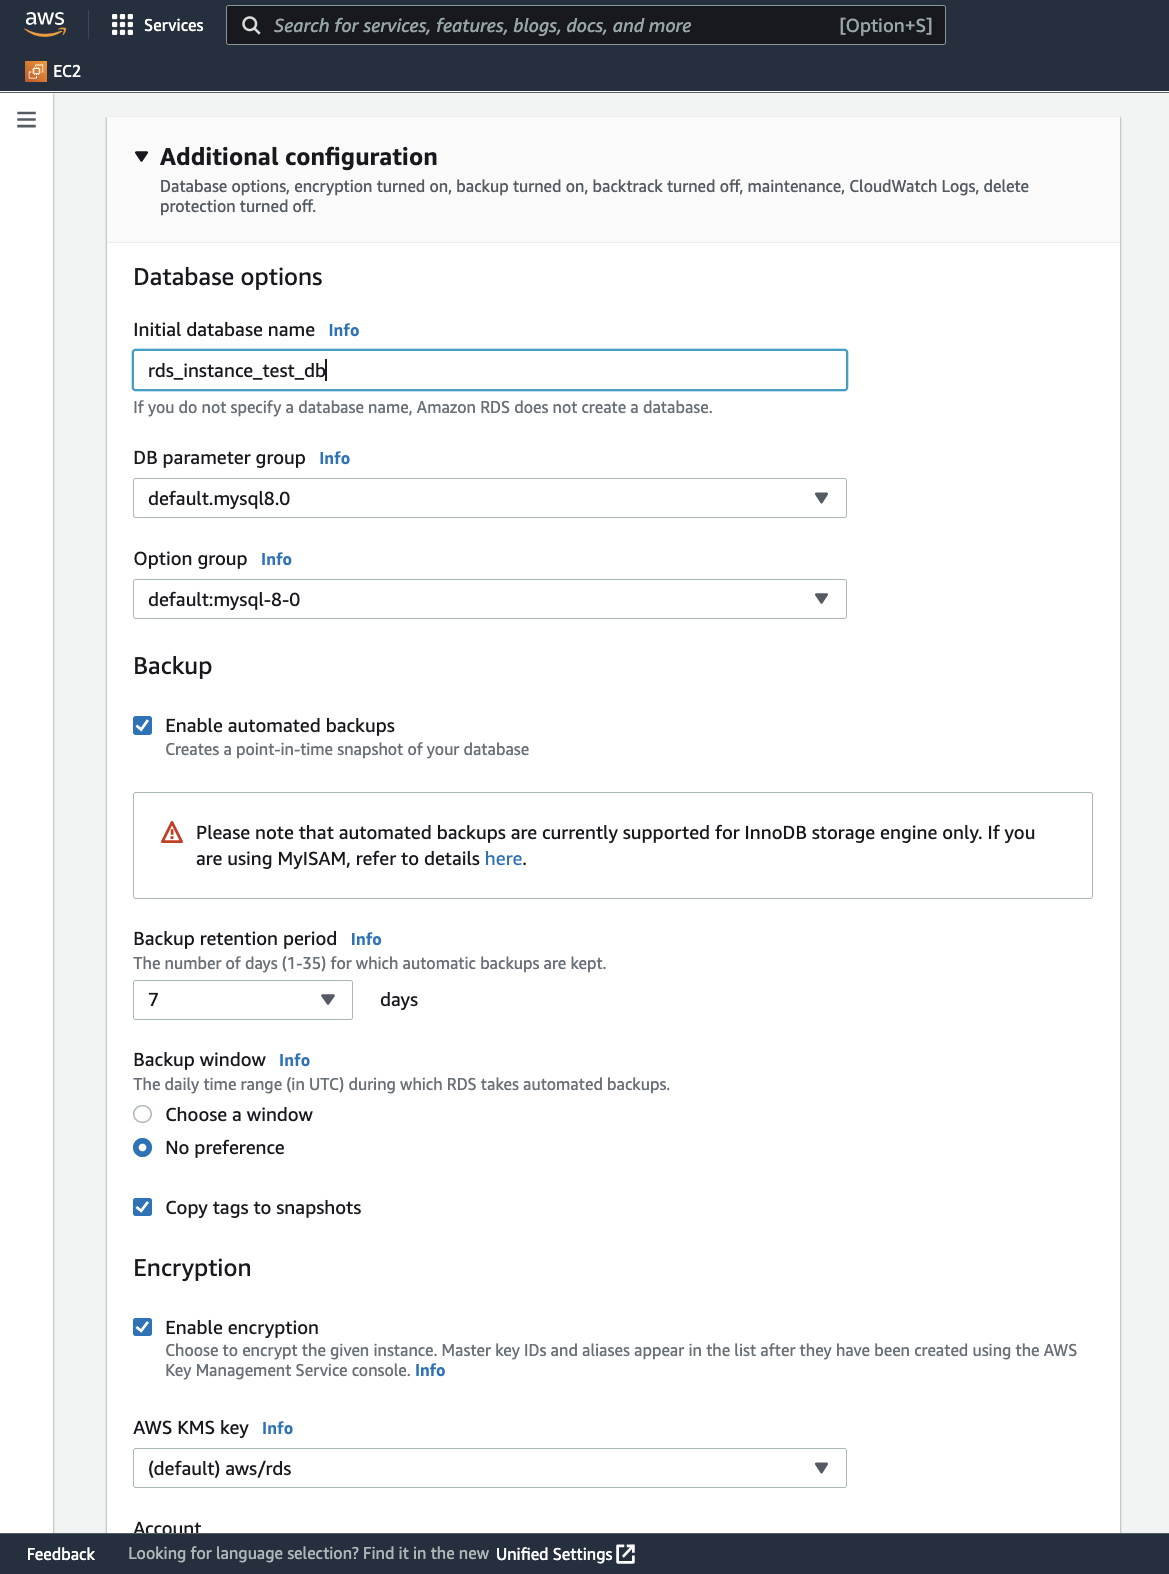Open the AWS KMS key dropdown
This screenshot has width=1169, height=1574.
[x=489, y=1468]
